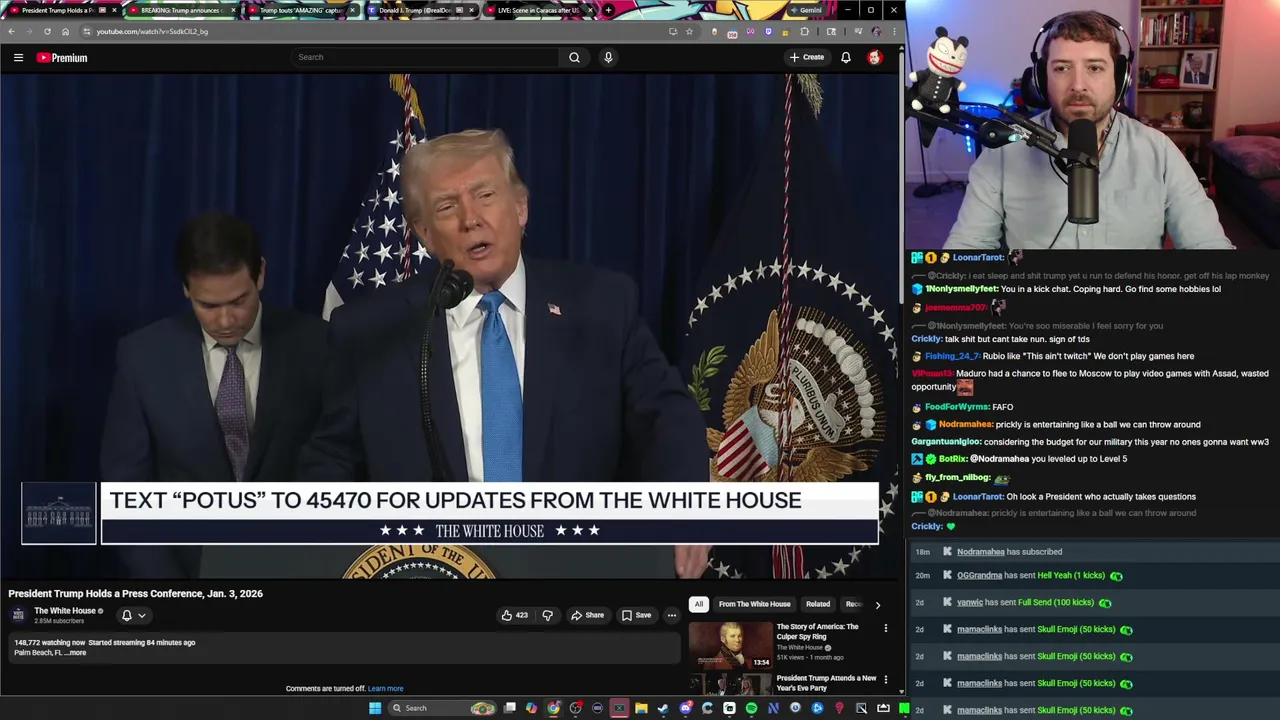Reload the current page
Screen dimensions: 1280x720
[47, 31]
